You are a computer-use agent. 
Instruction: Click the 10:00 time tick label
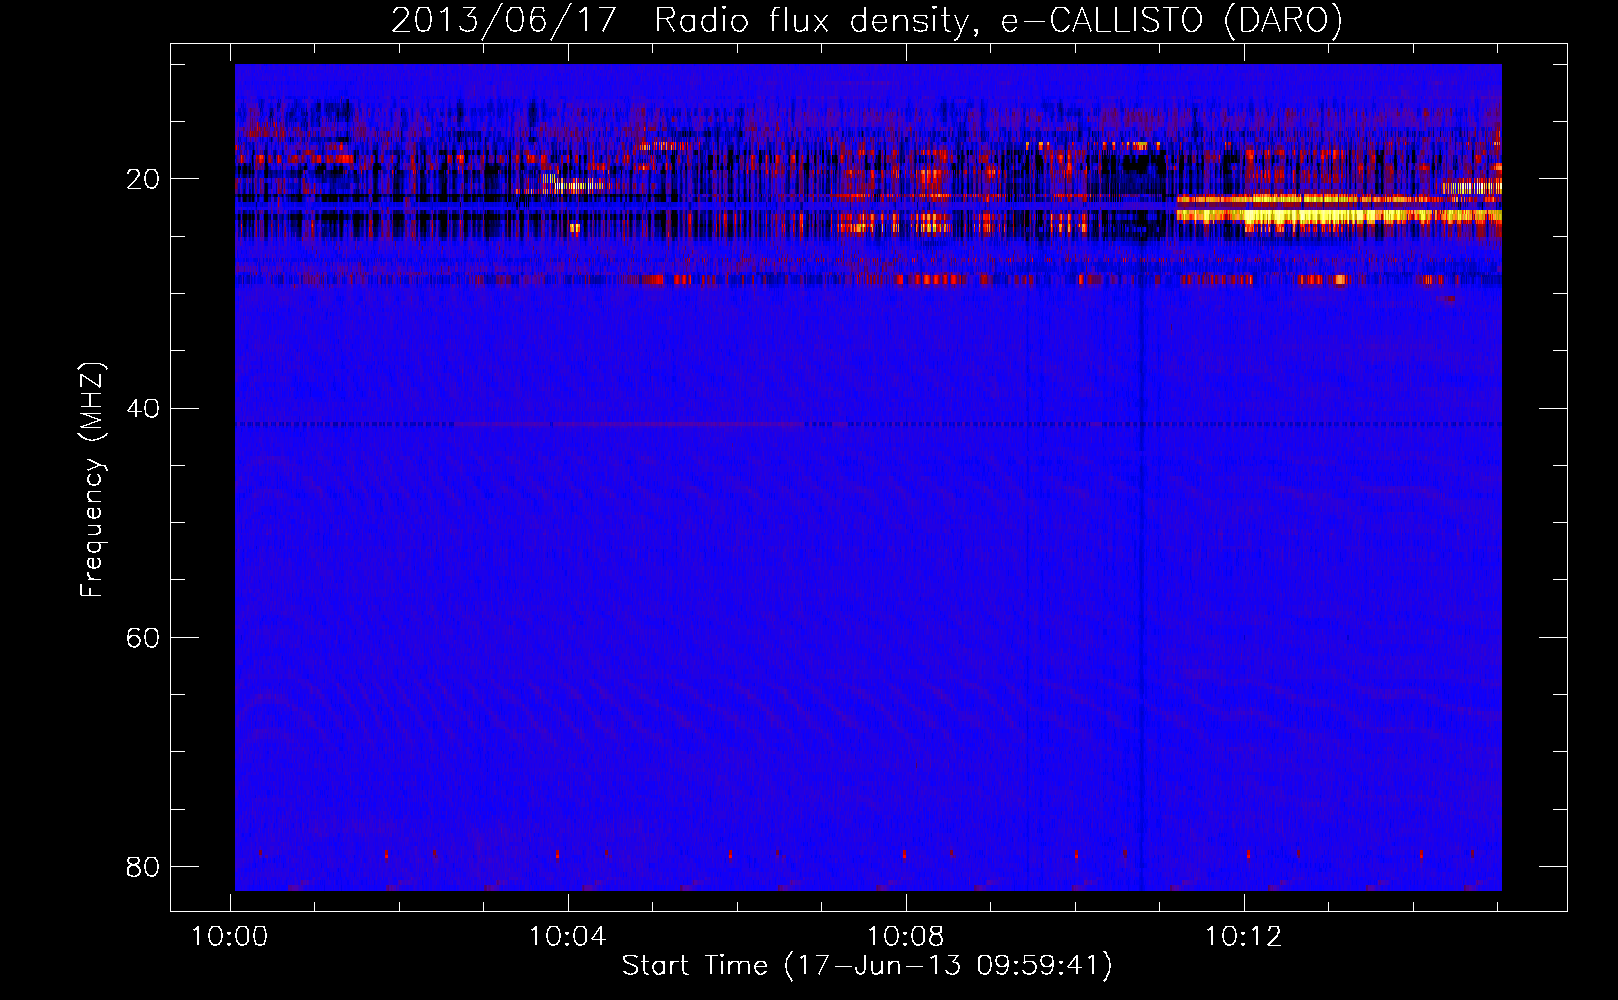click(230, 937)
